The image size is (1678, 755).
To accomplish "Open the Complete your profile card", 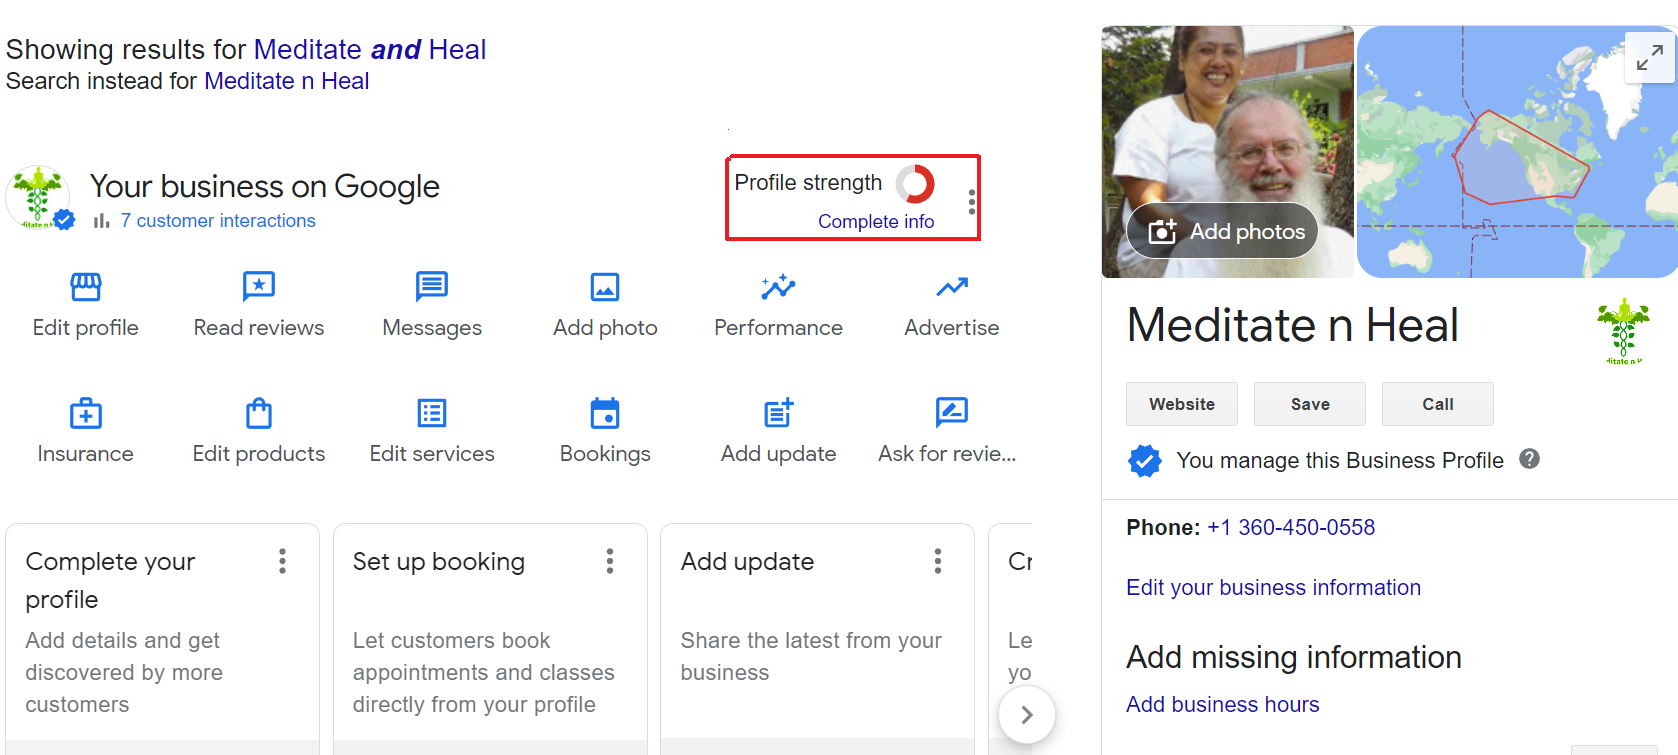I will click(x=162, y=639).
